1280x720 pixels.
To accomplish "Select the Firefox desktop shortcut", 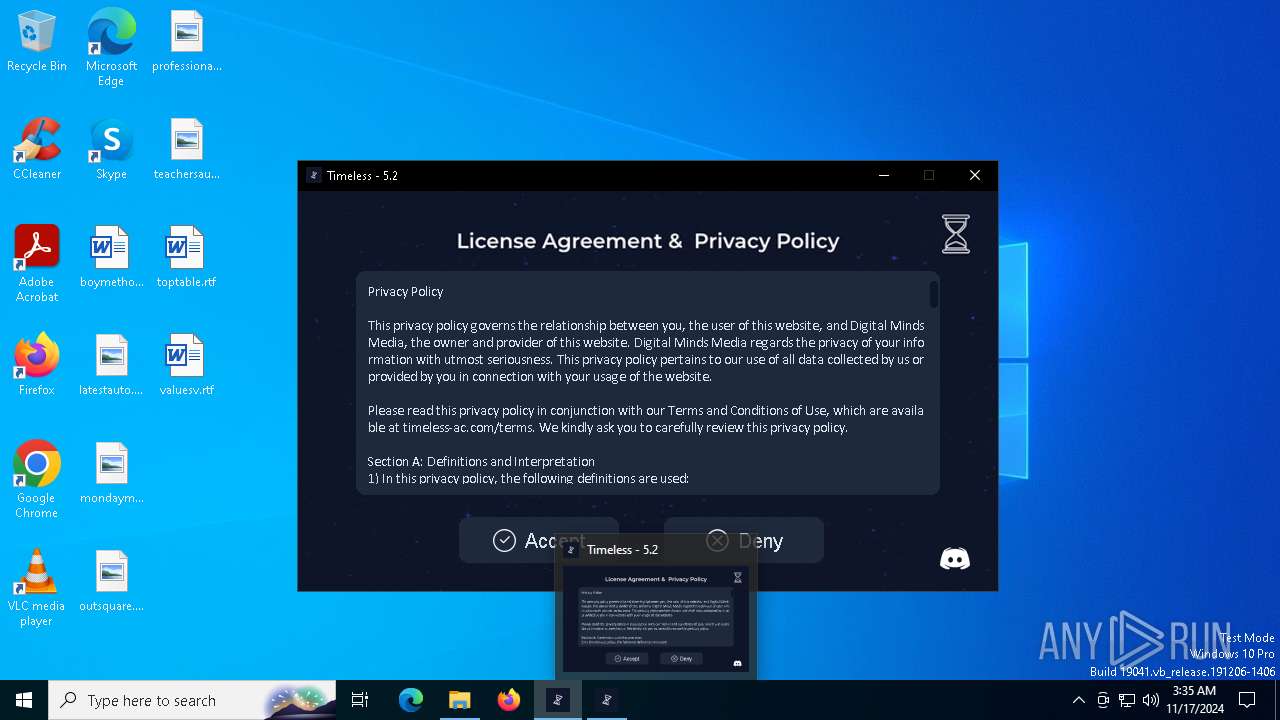I will point(37,366).
